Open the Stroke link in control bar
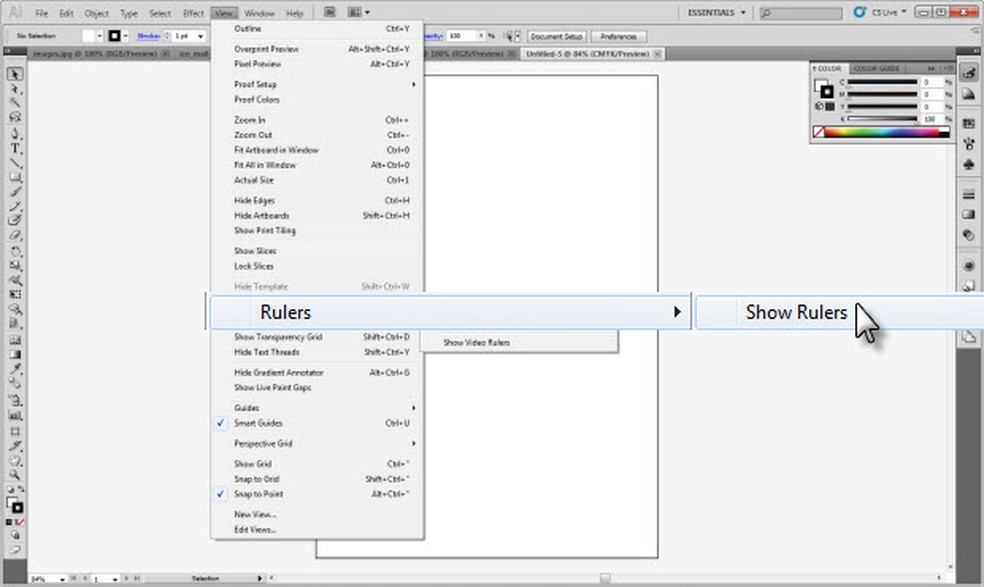 [149, 36]
